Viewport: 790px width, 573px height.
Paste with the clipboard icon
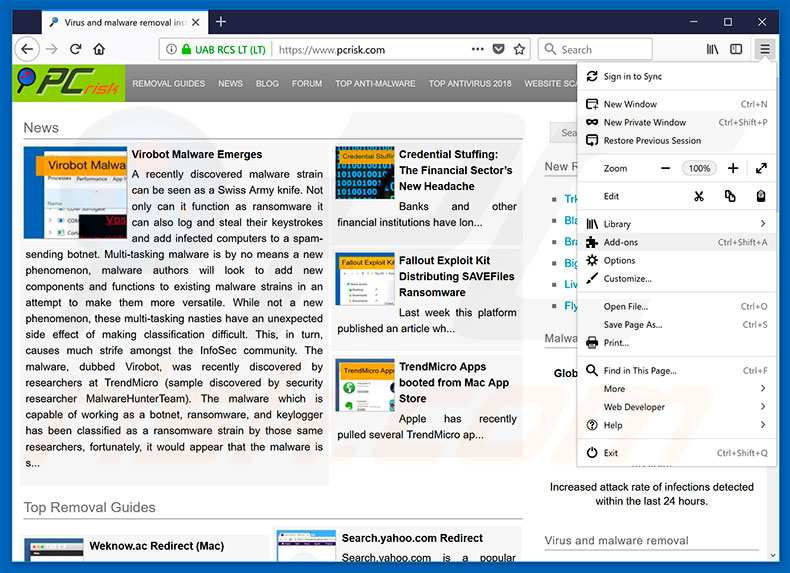[x=761, y=196]
